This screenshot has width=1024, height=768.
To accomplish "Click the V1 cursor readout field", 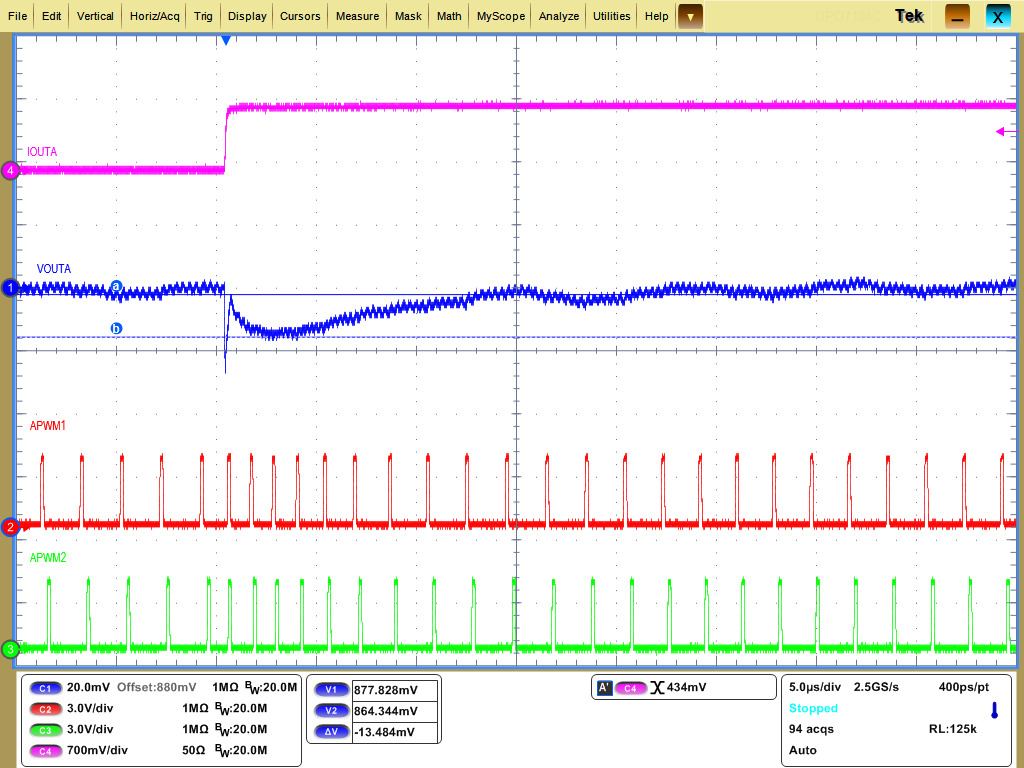I will click(x=391, y=688).
